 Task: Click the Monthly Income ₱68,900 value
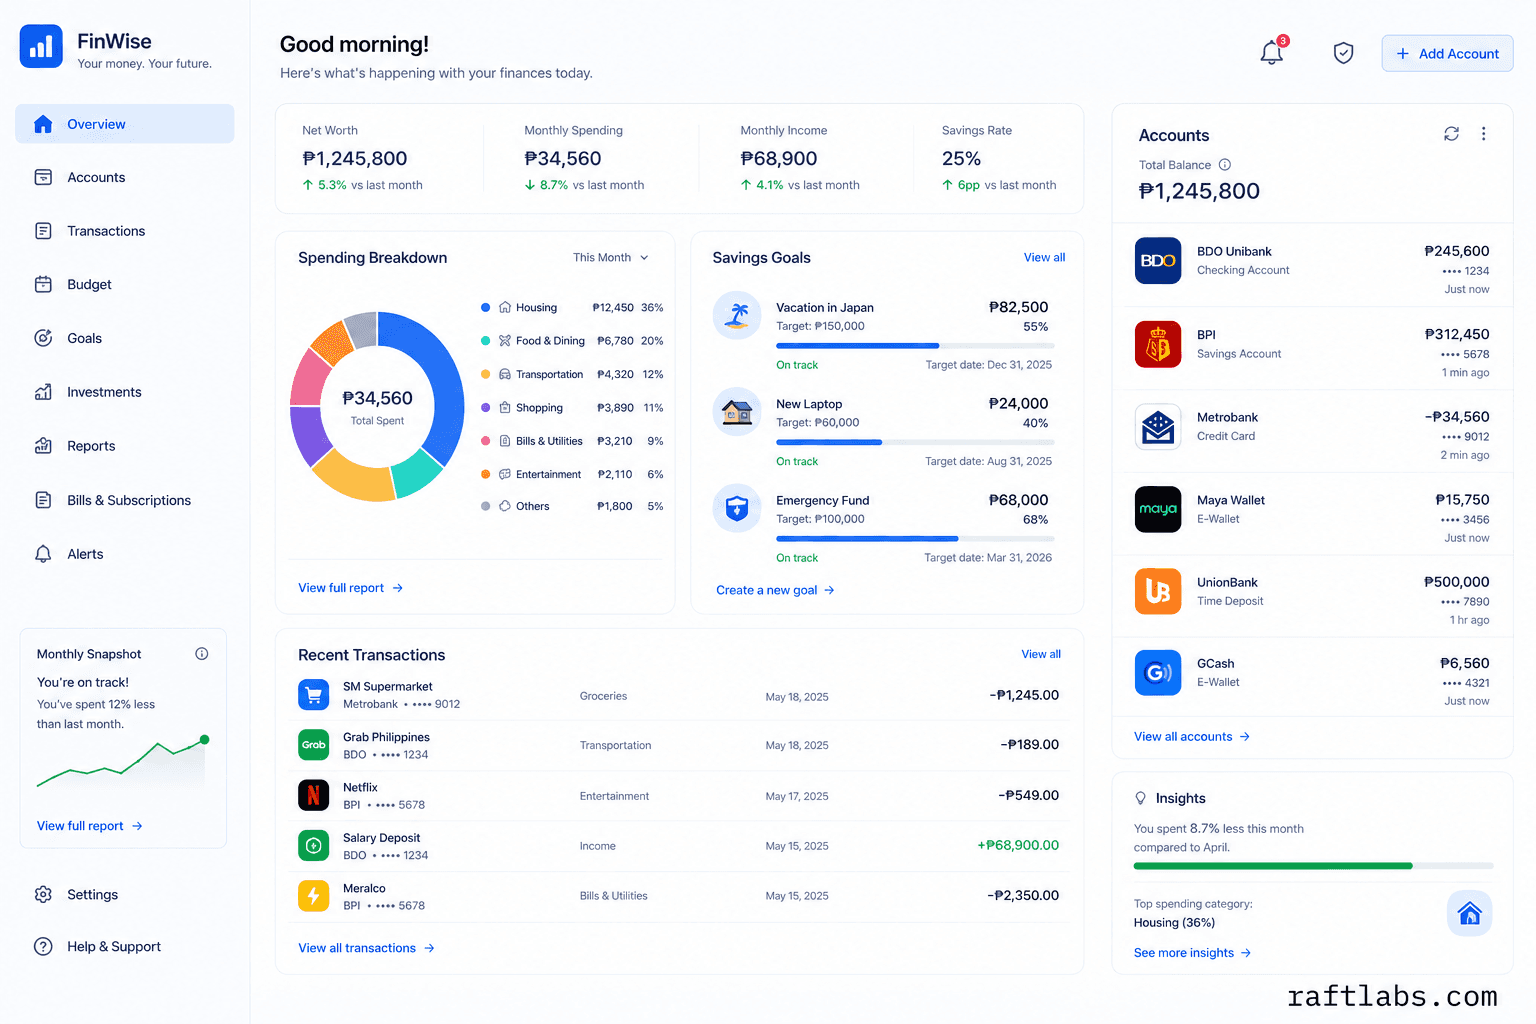pos(779,159)
